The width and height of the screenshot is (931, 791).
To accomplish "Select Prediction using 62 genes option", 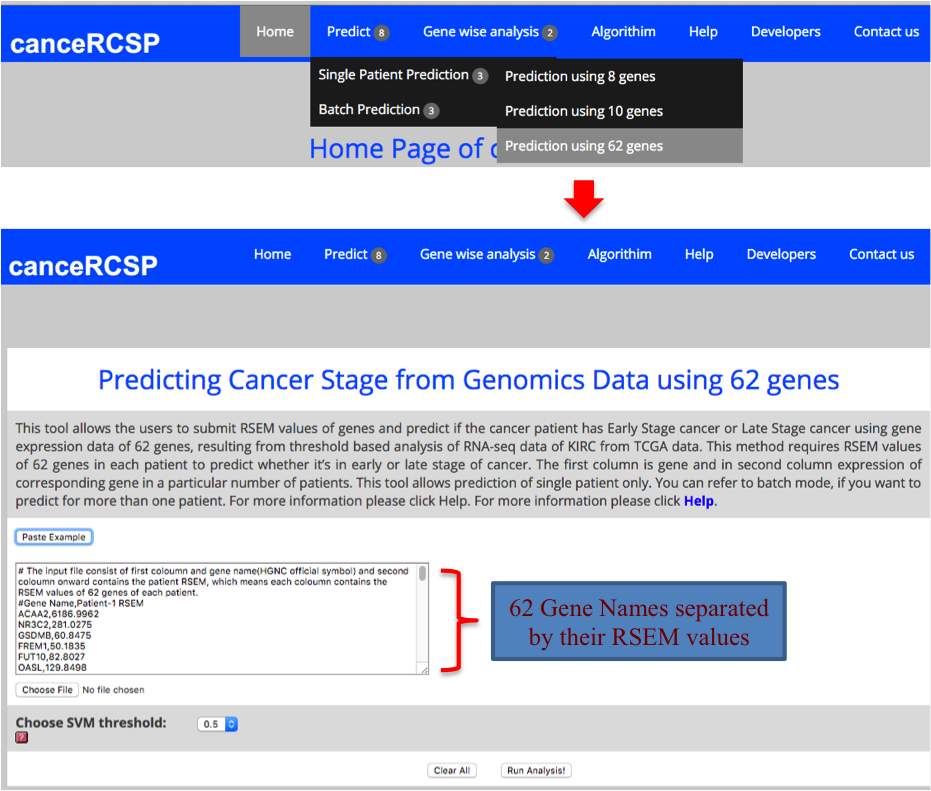I will tap(584, 146).
